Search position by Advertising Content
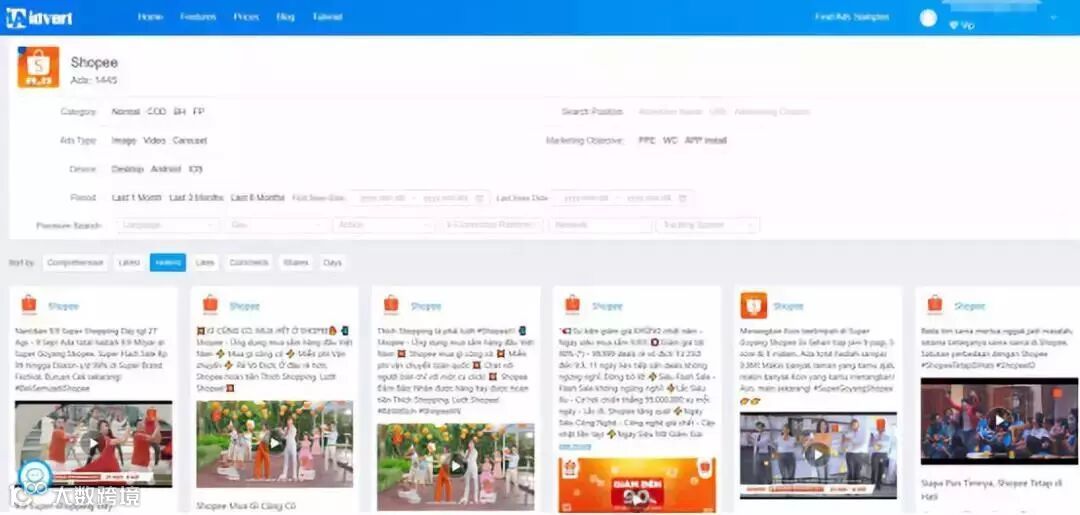The width and height of the screenshot is (1080, 515). pyautogui.click(x=772, y=112)
